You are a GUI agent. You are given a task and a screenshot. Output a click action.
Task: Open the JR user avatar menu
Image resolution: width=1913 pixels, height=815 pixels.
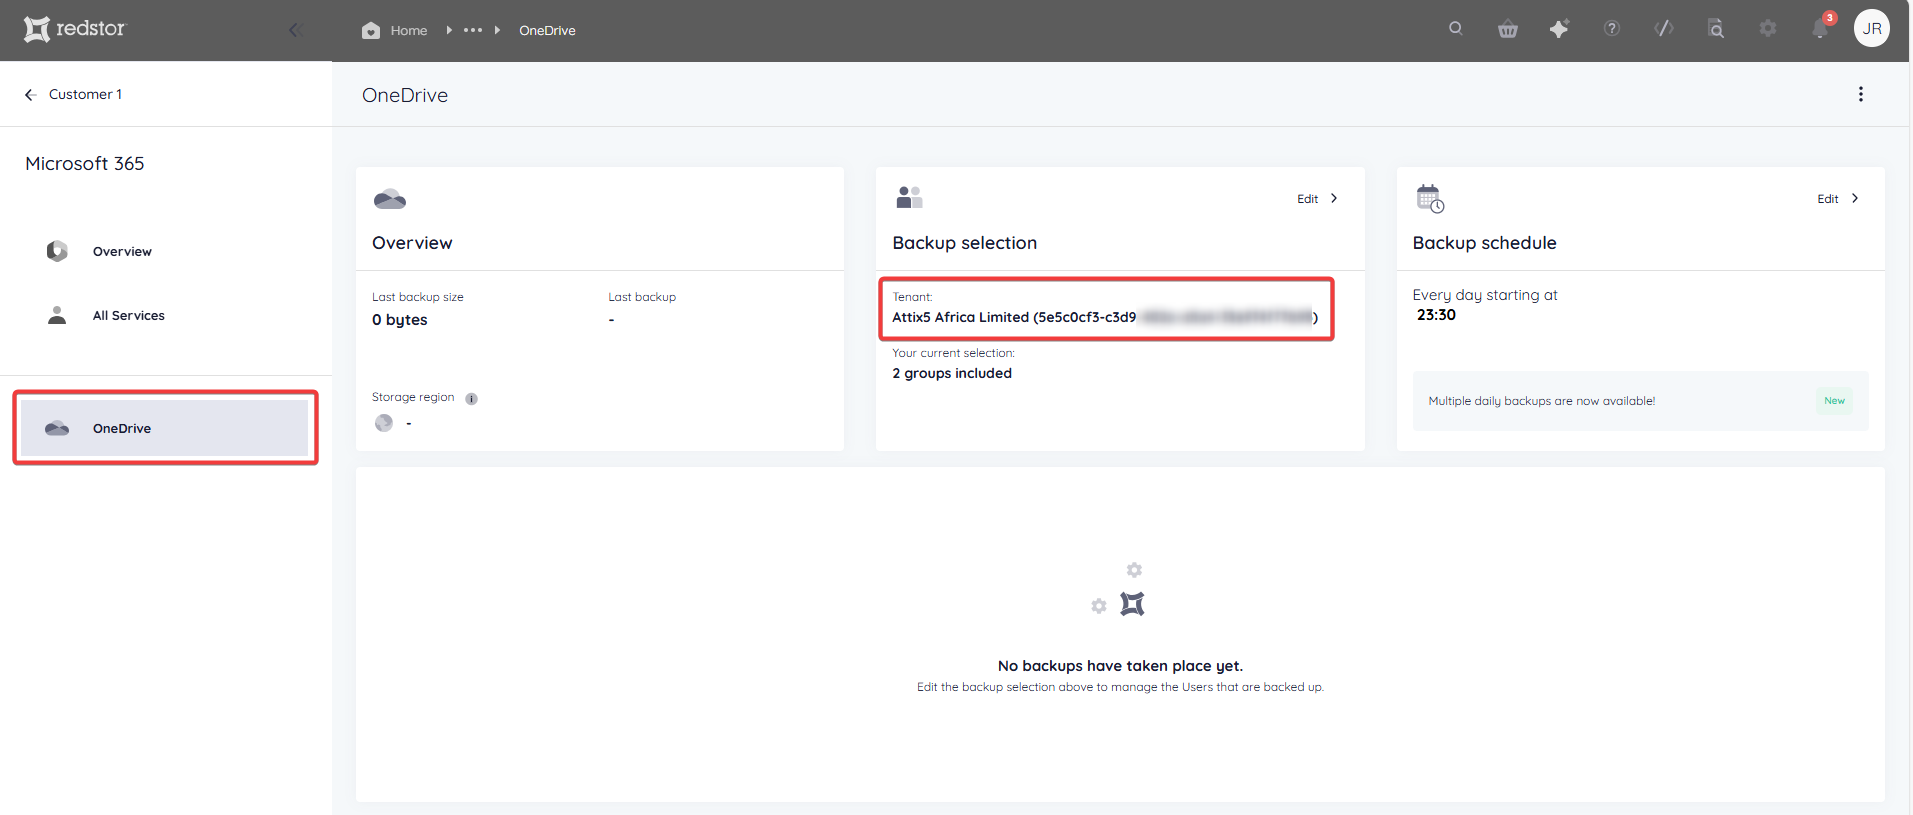[x=1872, y=29]
